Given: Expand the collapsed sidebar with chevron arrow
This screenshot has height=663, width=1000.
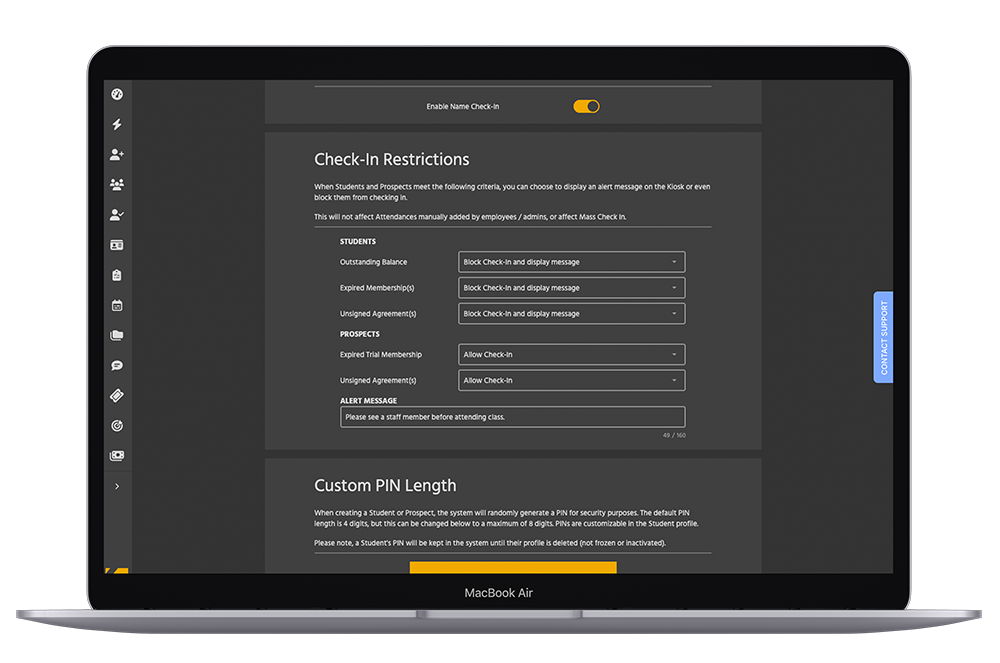Looking at the screenshot, I should (117, 485).
